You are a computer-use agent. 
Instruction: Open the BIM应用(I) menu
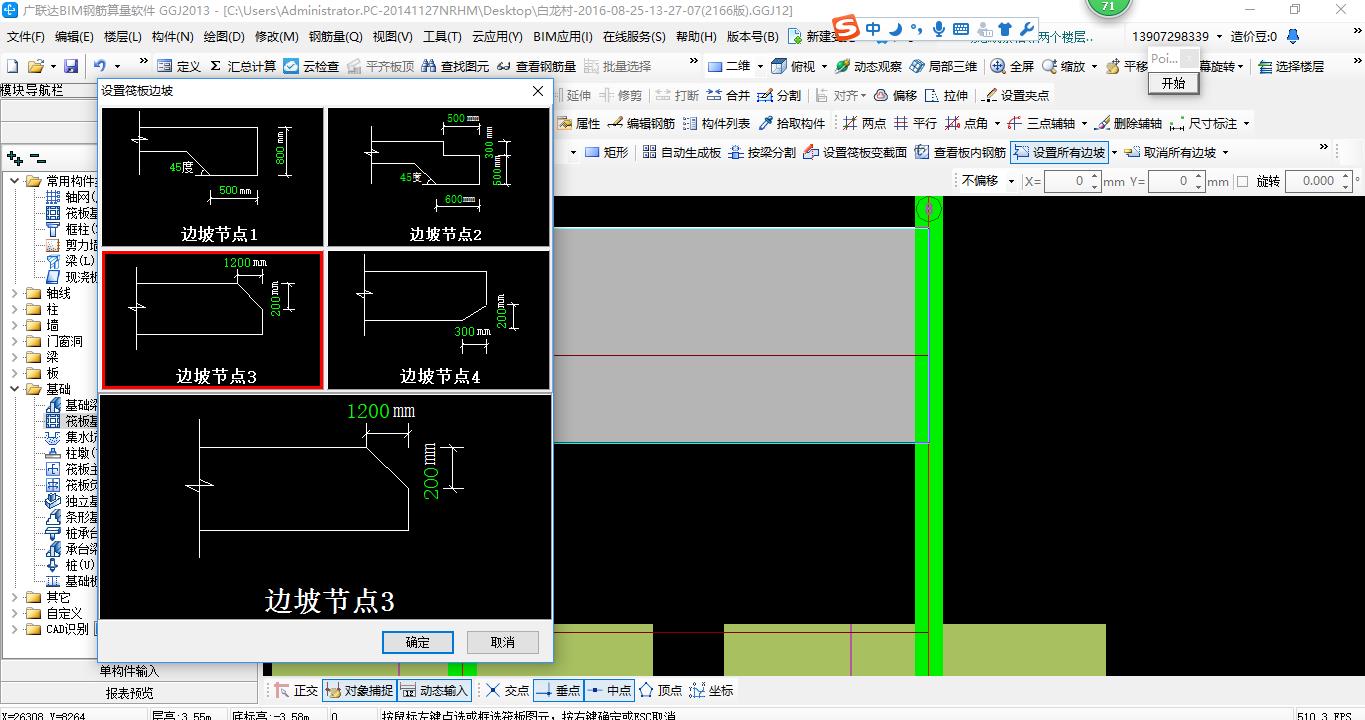pos(562,37)
